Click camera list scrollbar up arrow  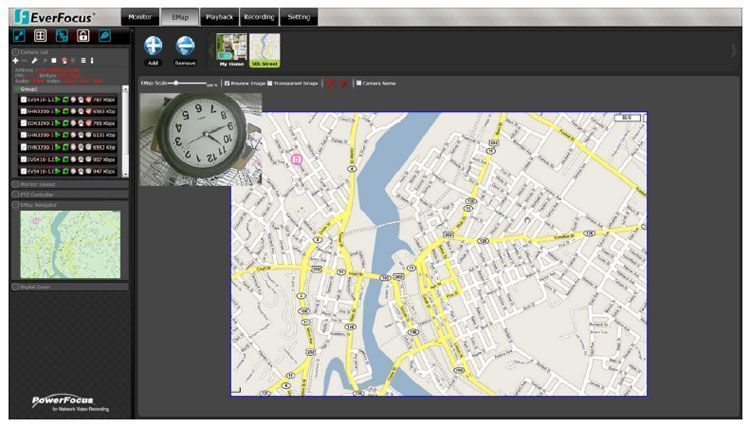coord(125,89)
